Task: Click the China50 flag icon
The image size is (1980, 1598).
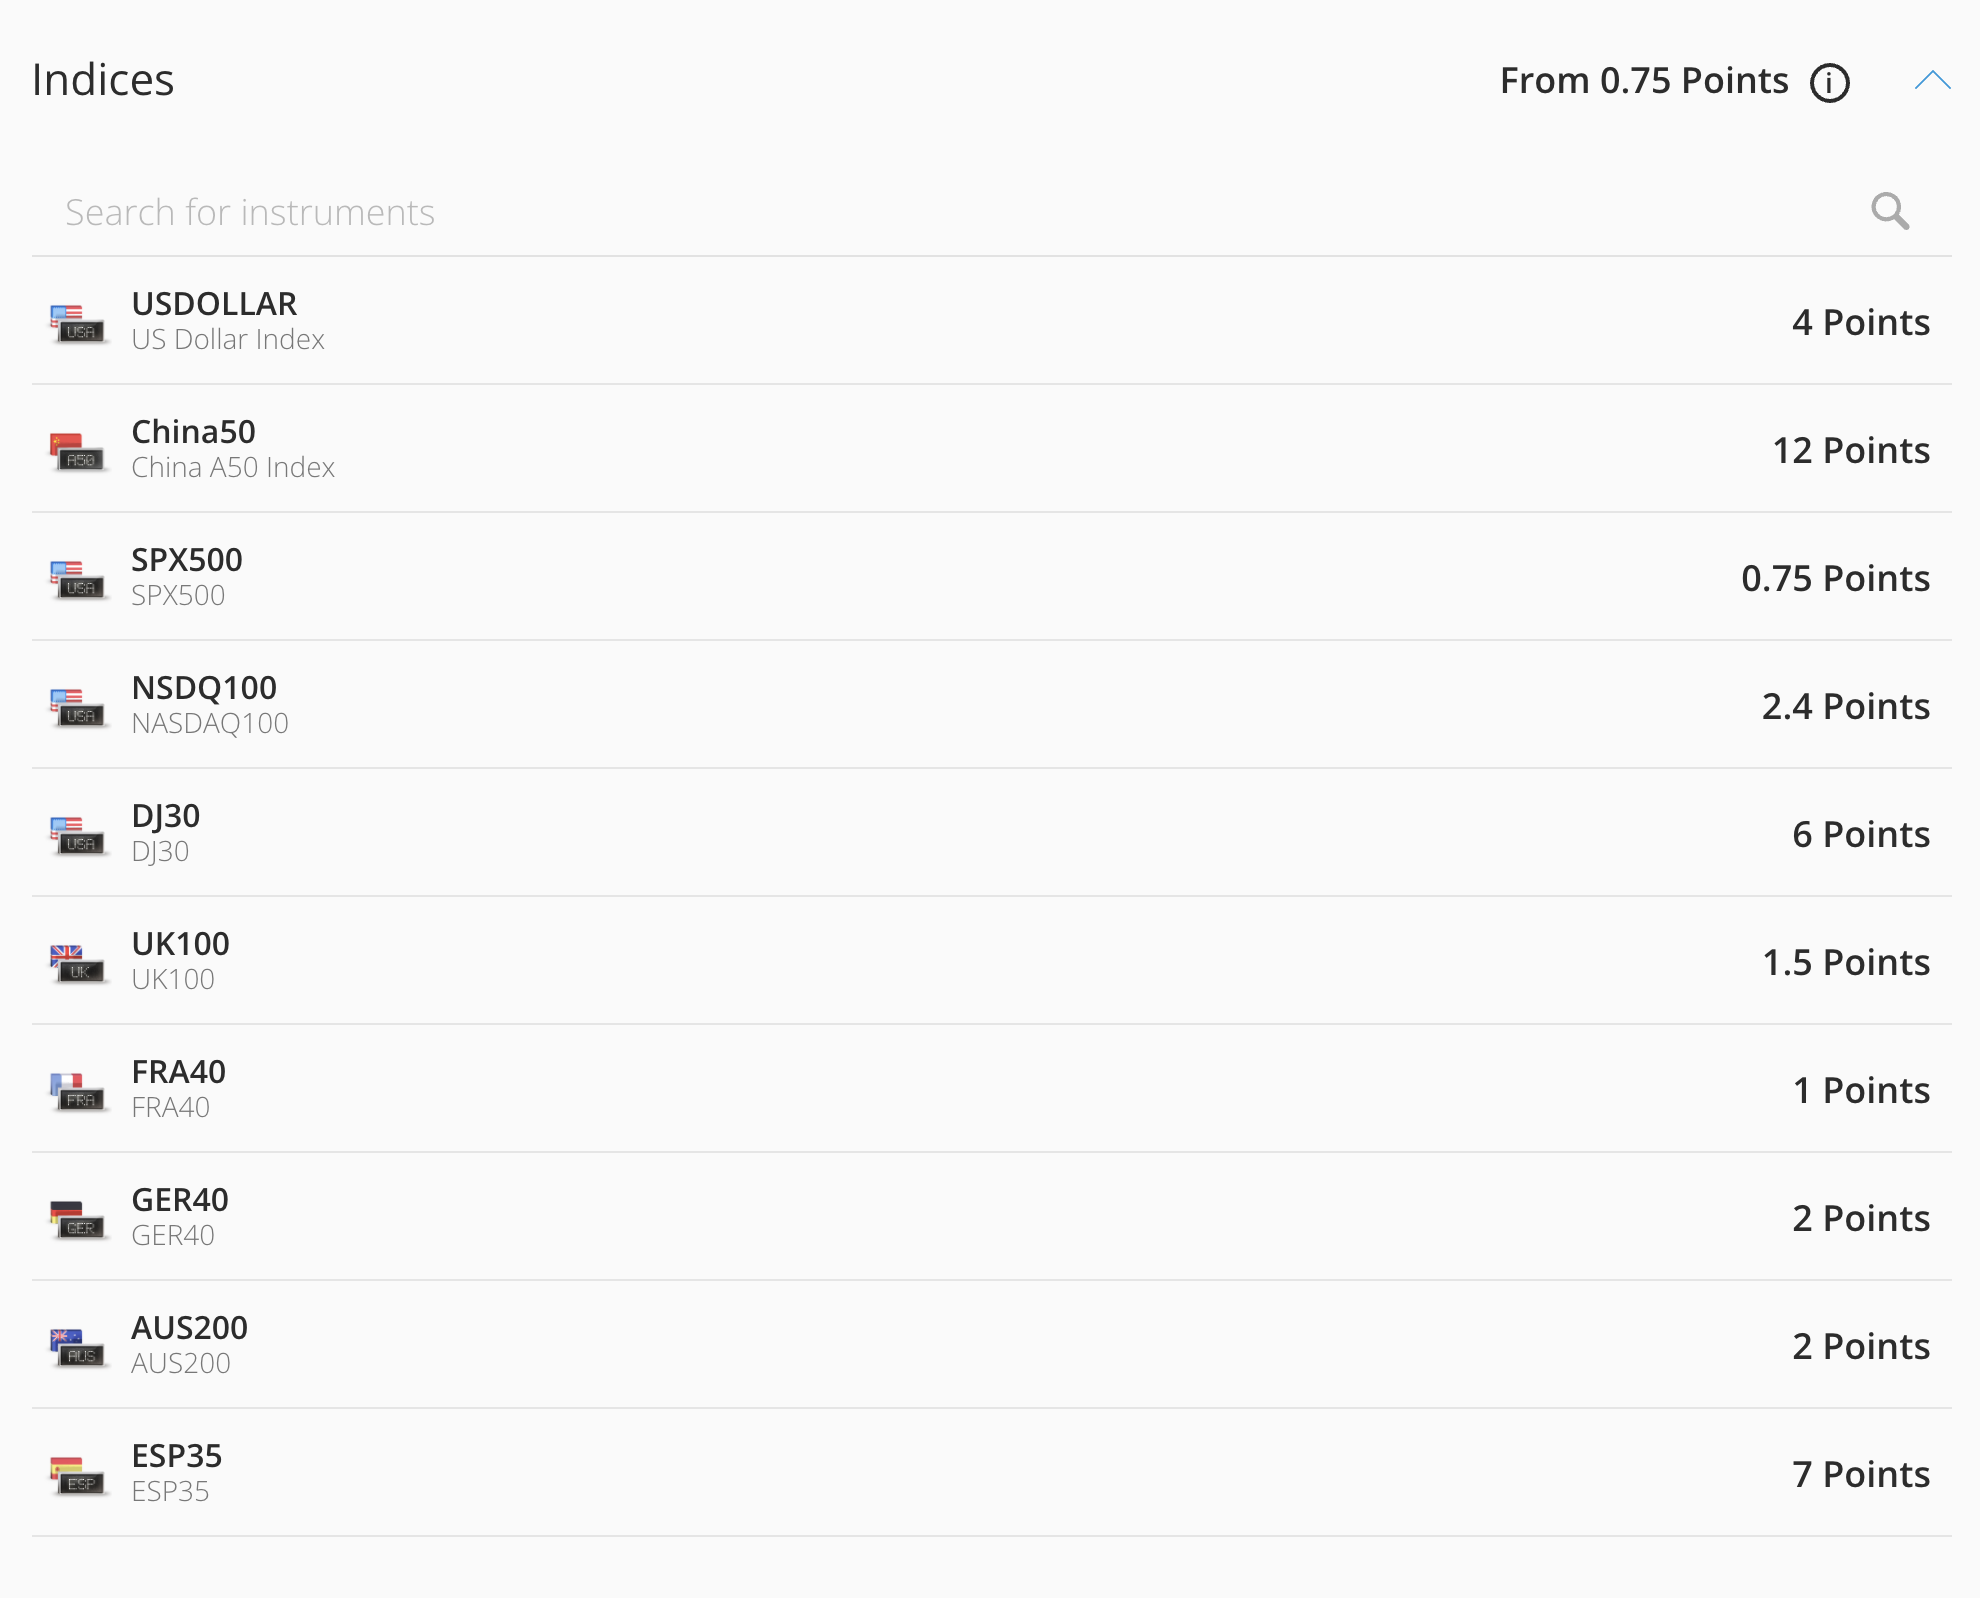Action: click(78, 451)
